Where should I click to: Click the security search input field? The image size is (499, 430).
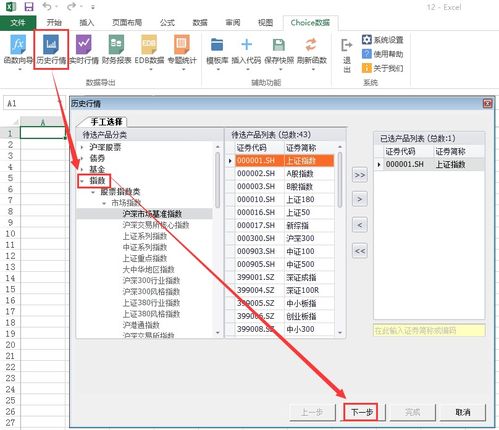coord(429,331)
